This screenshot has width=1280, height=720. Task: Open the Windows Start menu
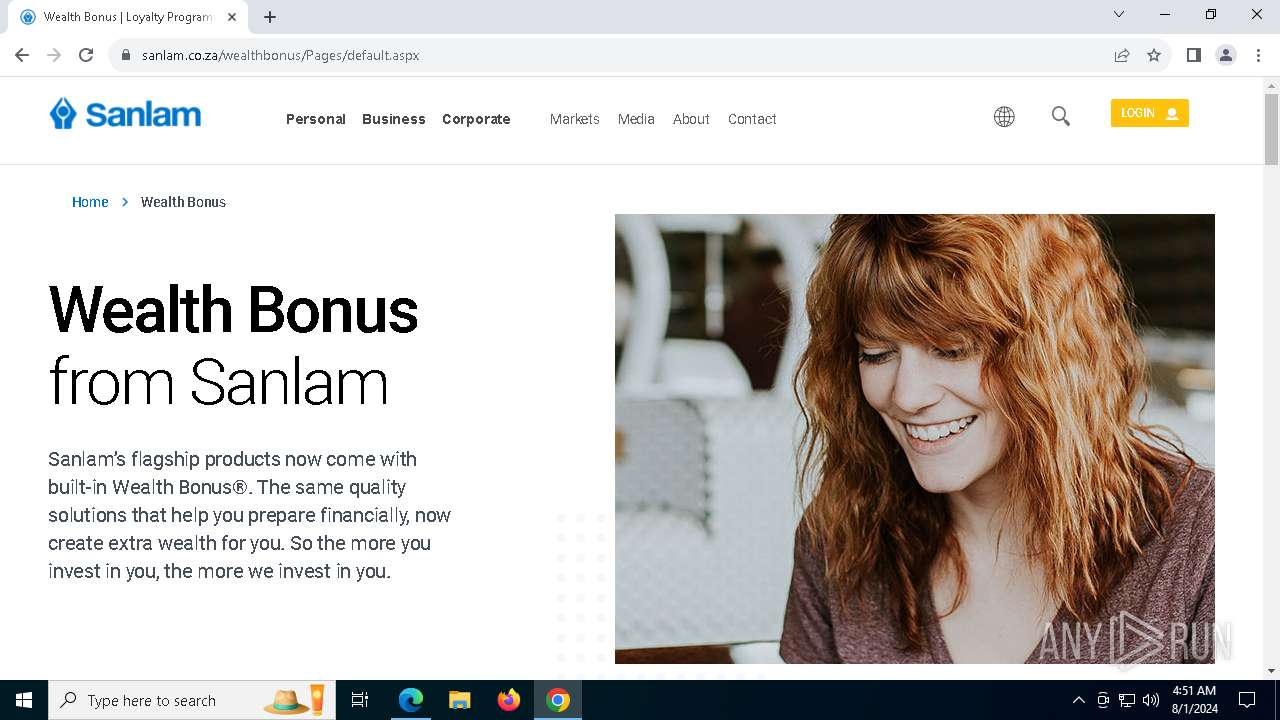(24, 700)
